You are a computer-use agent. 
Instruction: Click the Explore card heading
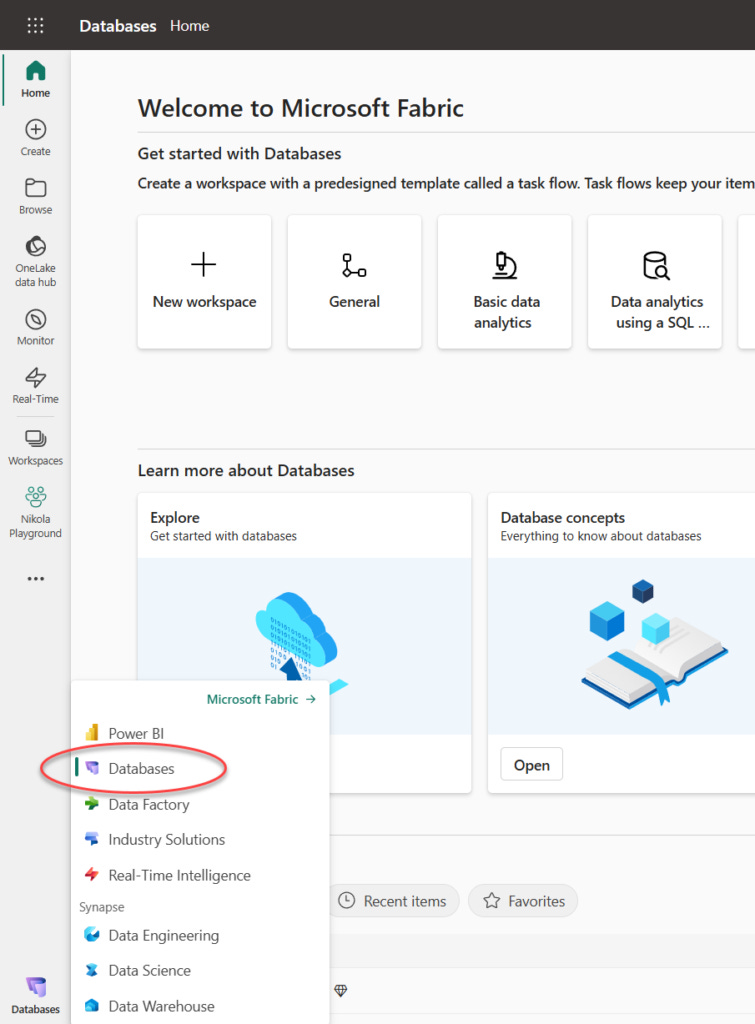click(175, 517)
